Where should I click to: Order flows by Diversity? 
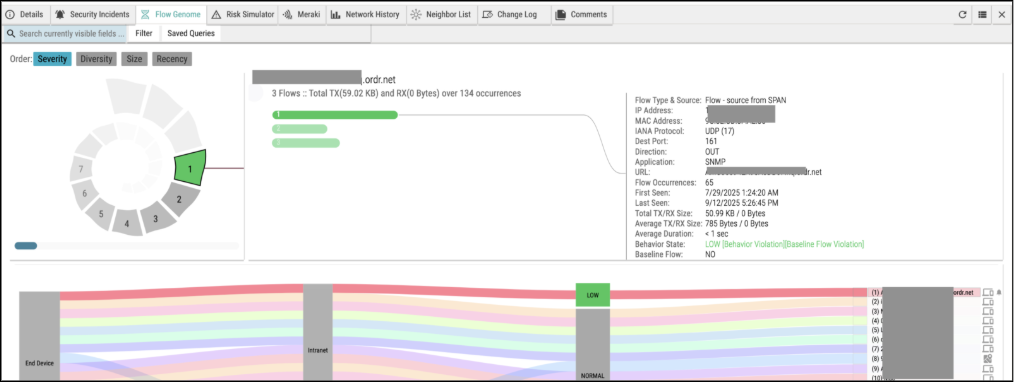click(97, 59)
